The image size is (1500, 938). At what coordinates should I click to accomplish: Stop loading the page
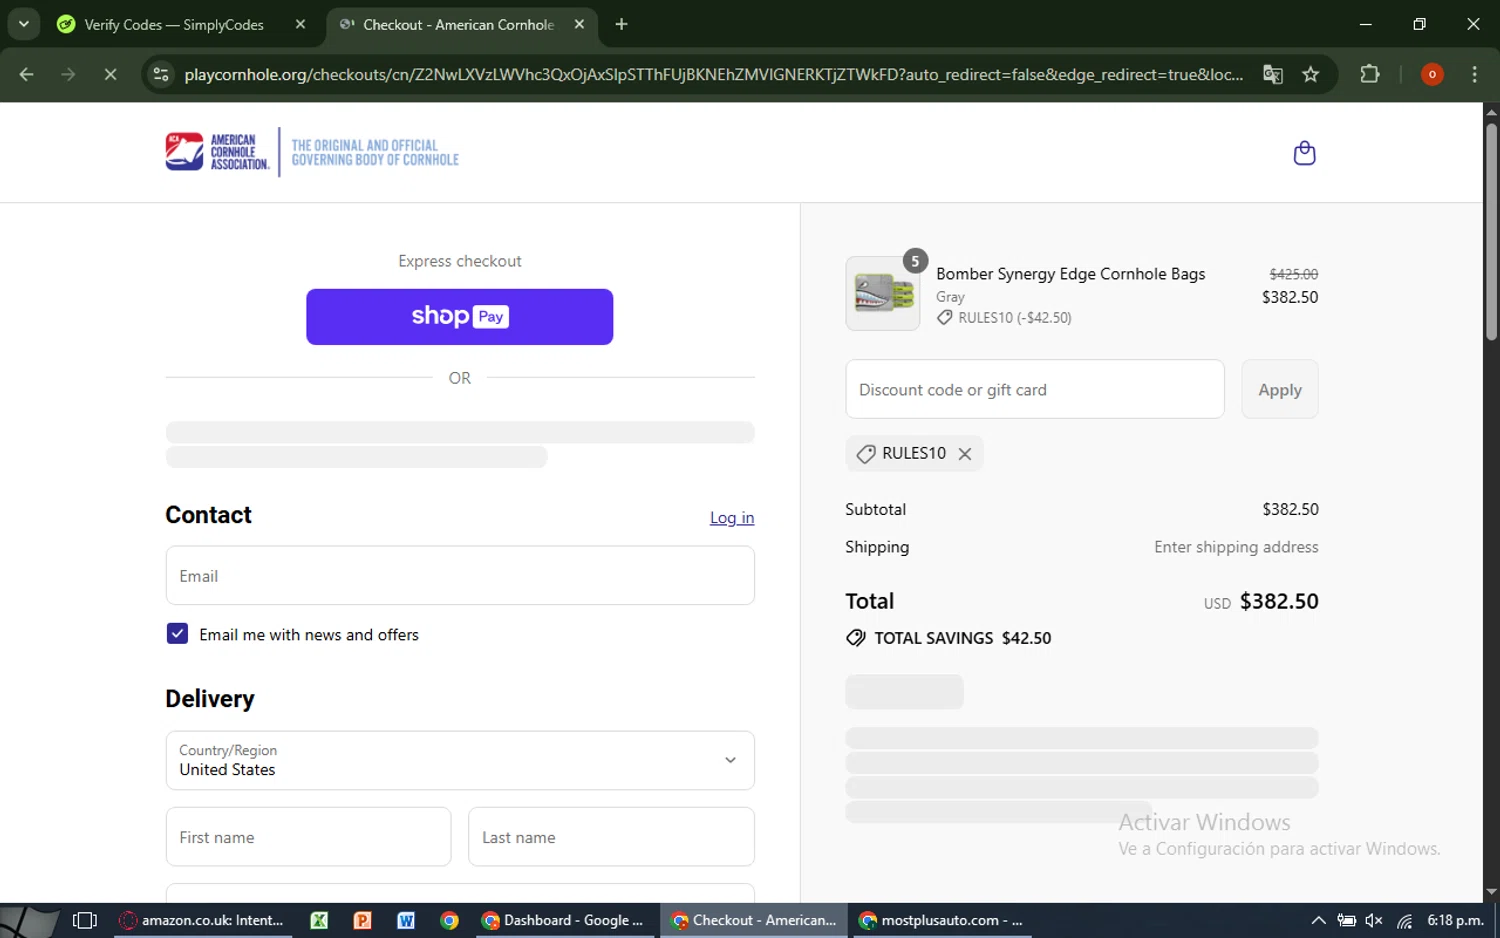[x=110, y=74]
